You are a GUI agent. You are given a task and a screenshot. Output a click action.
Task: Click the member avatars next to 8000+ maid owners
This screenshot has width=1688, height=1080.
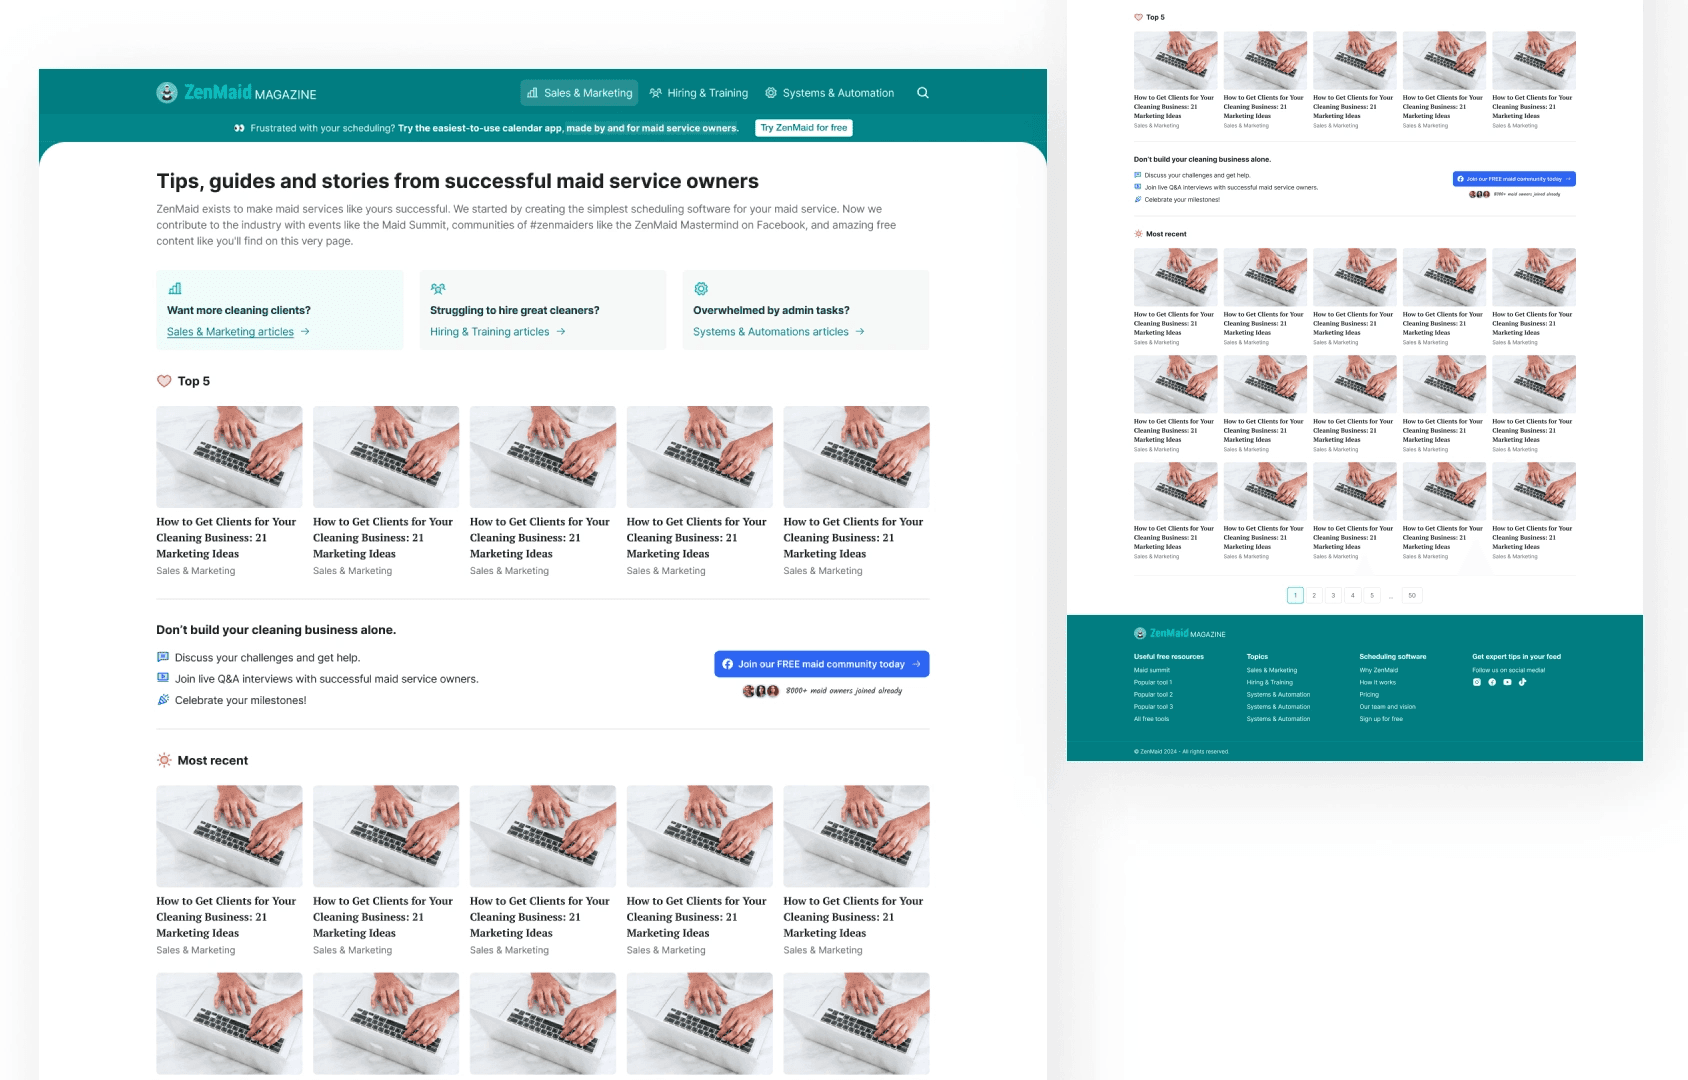tap(761, 691)
